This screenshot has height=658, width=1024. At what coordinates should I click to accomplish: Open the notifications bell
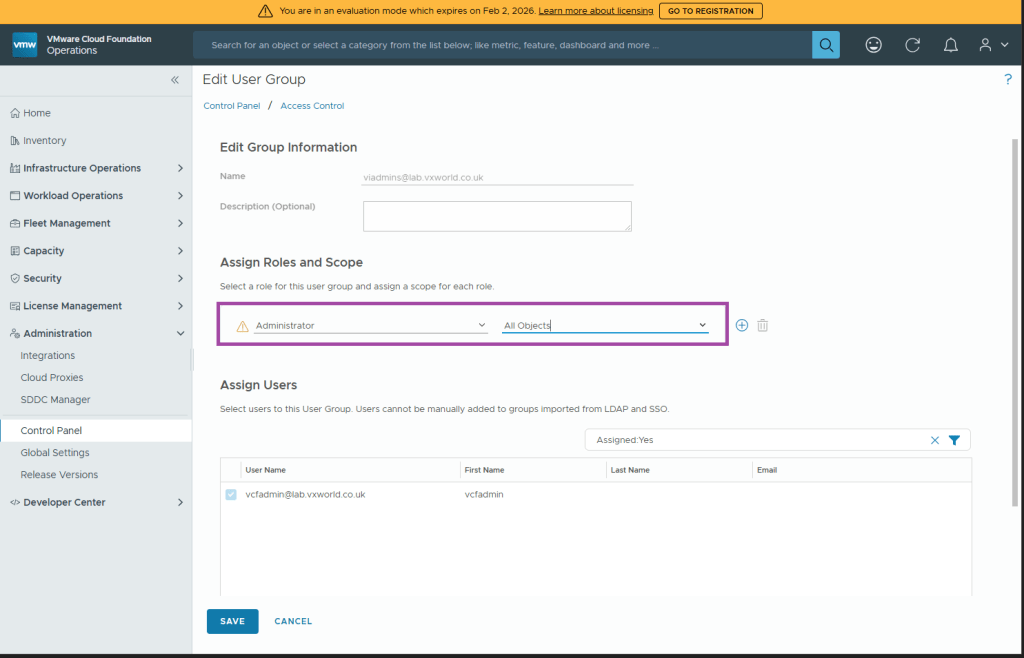click(951, 45)
